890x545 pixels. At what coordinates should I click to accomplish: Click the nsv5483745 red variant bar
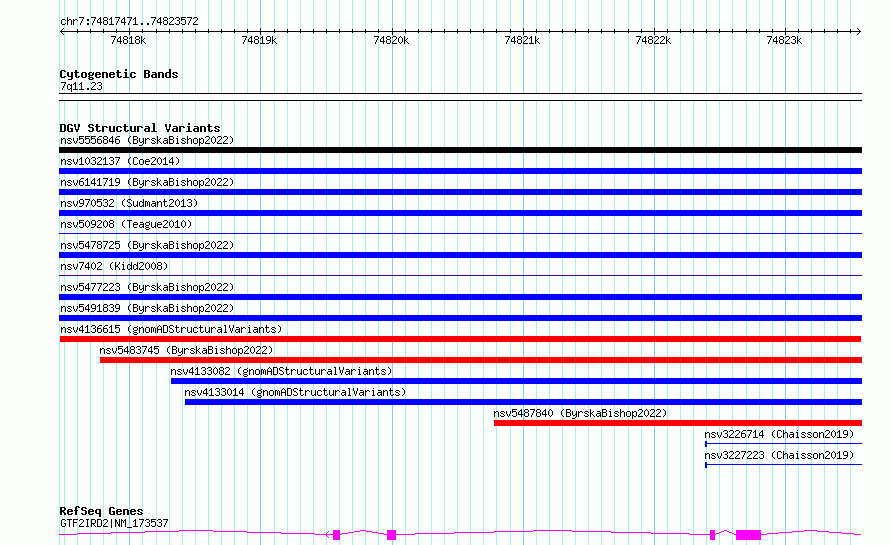[481, 360]
